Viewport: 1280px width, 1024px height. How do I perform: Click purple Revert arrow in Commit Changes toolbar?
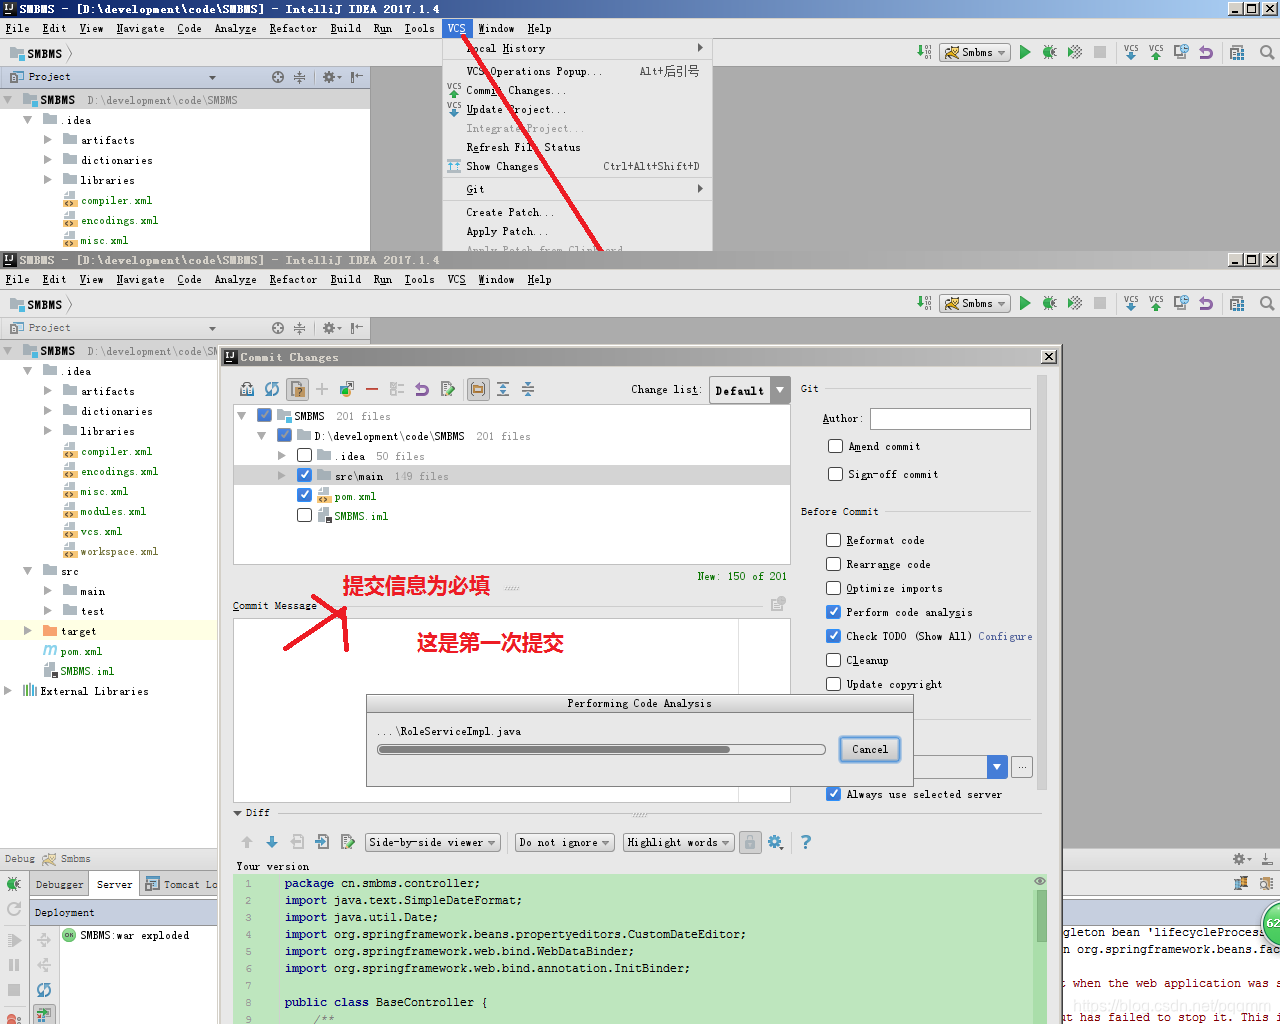point(422,389)
